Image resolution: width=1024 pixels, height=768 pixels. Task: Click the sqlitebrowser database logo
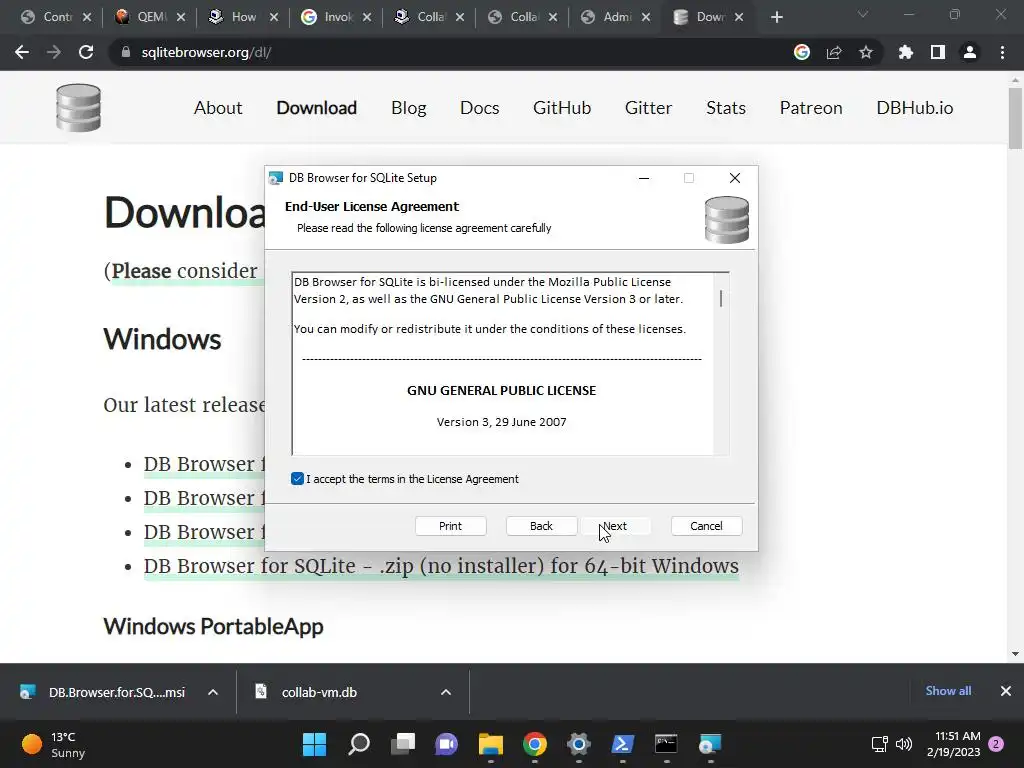(78, 108)
